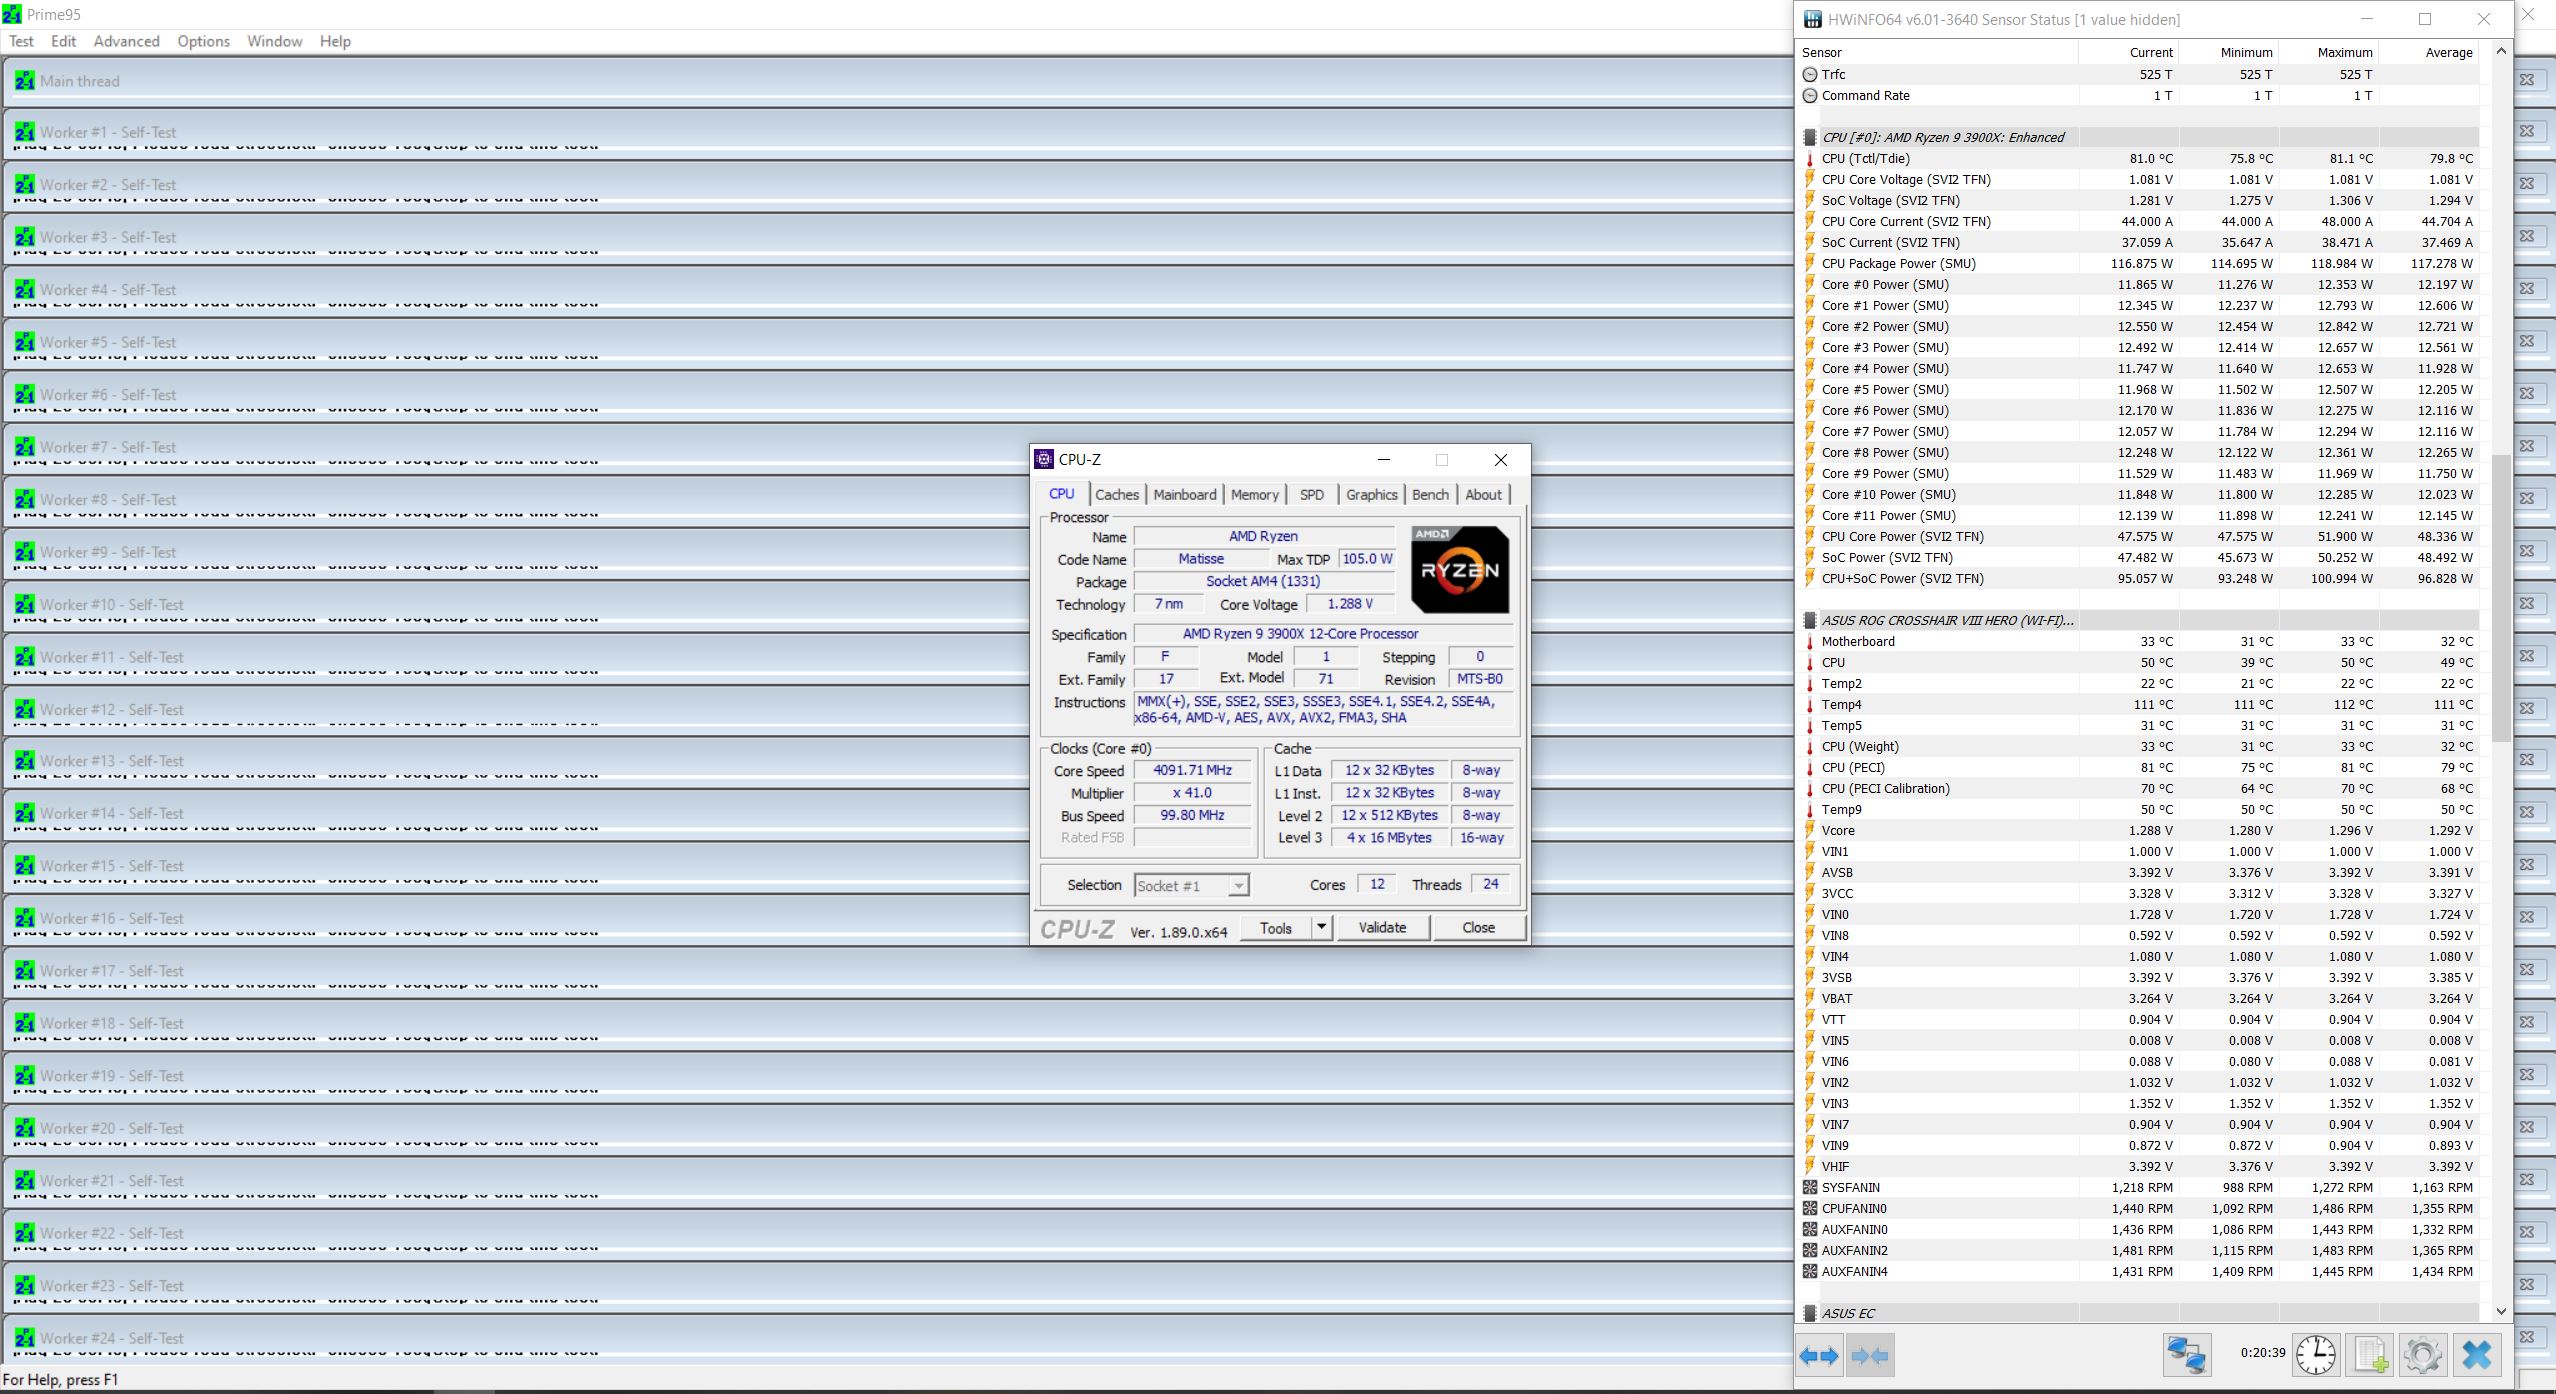Click HWiNFO expand columns arrows button
This screenshot has width=2556, height=1394.
(1819, 1356)
